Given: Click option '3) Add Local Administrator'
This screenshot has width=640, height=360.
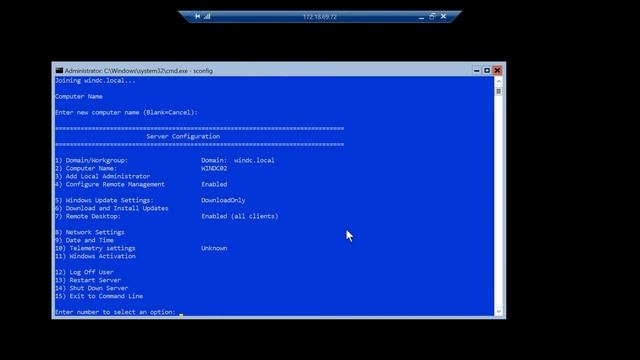Looking at the screenshot, I should tap(102, 176).
